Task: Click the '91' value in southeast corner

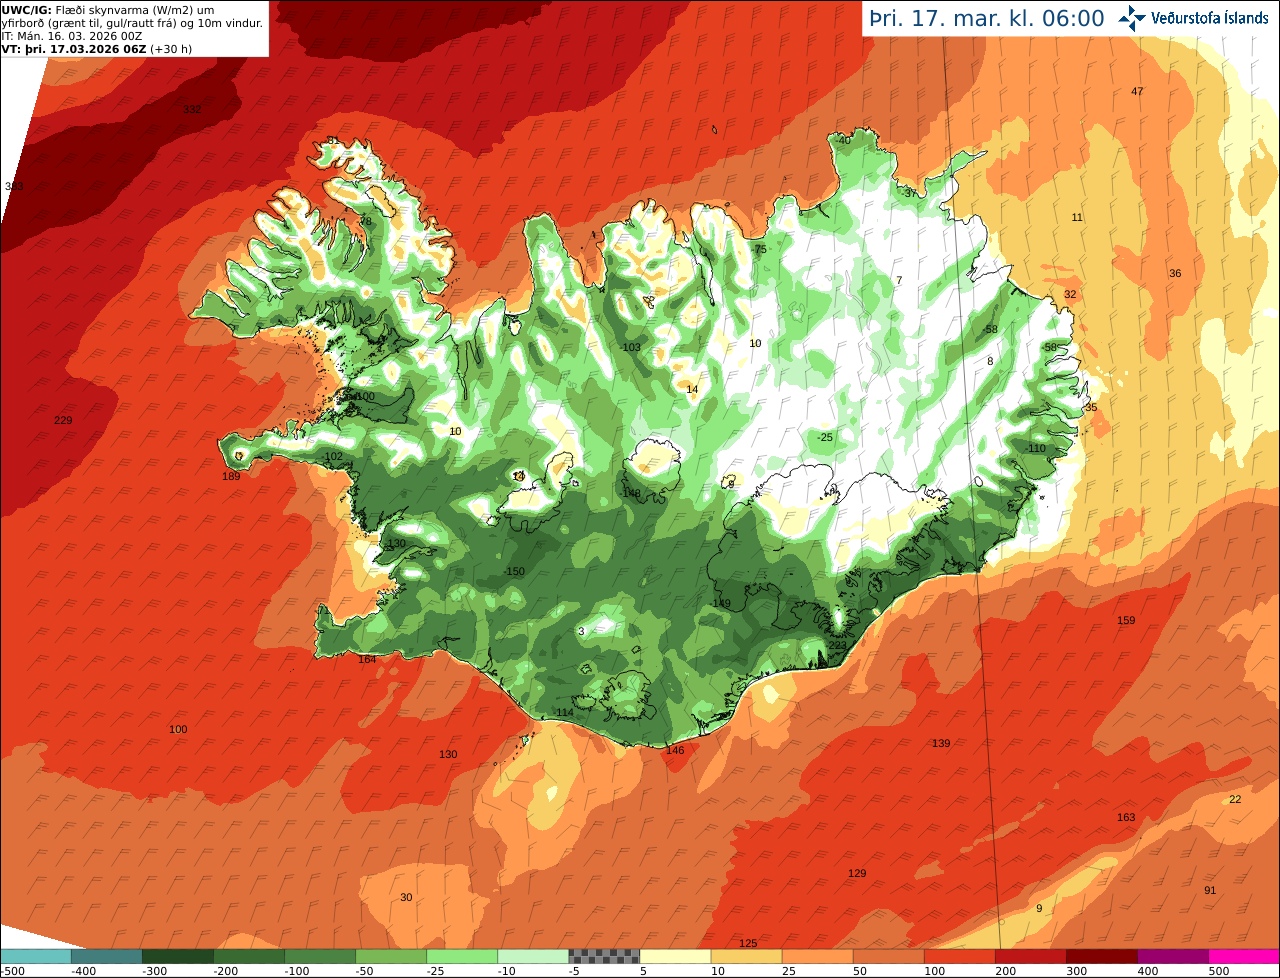Action: click(1210, 890)
